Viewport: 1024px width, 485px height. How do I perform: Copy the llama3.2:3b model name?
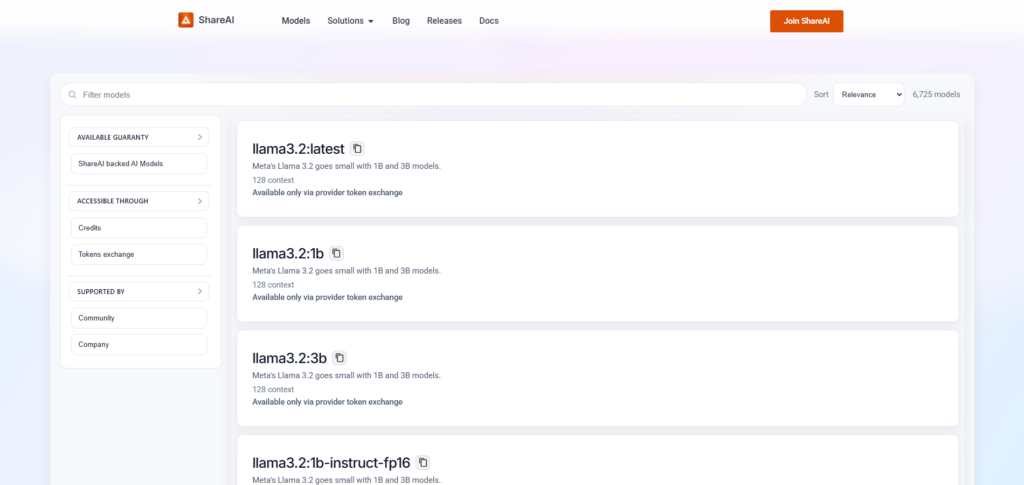339,358
